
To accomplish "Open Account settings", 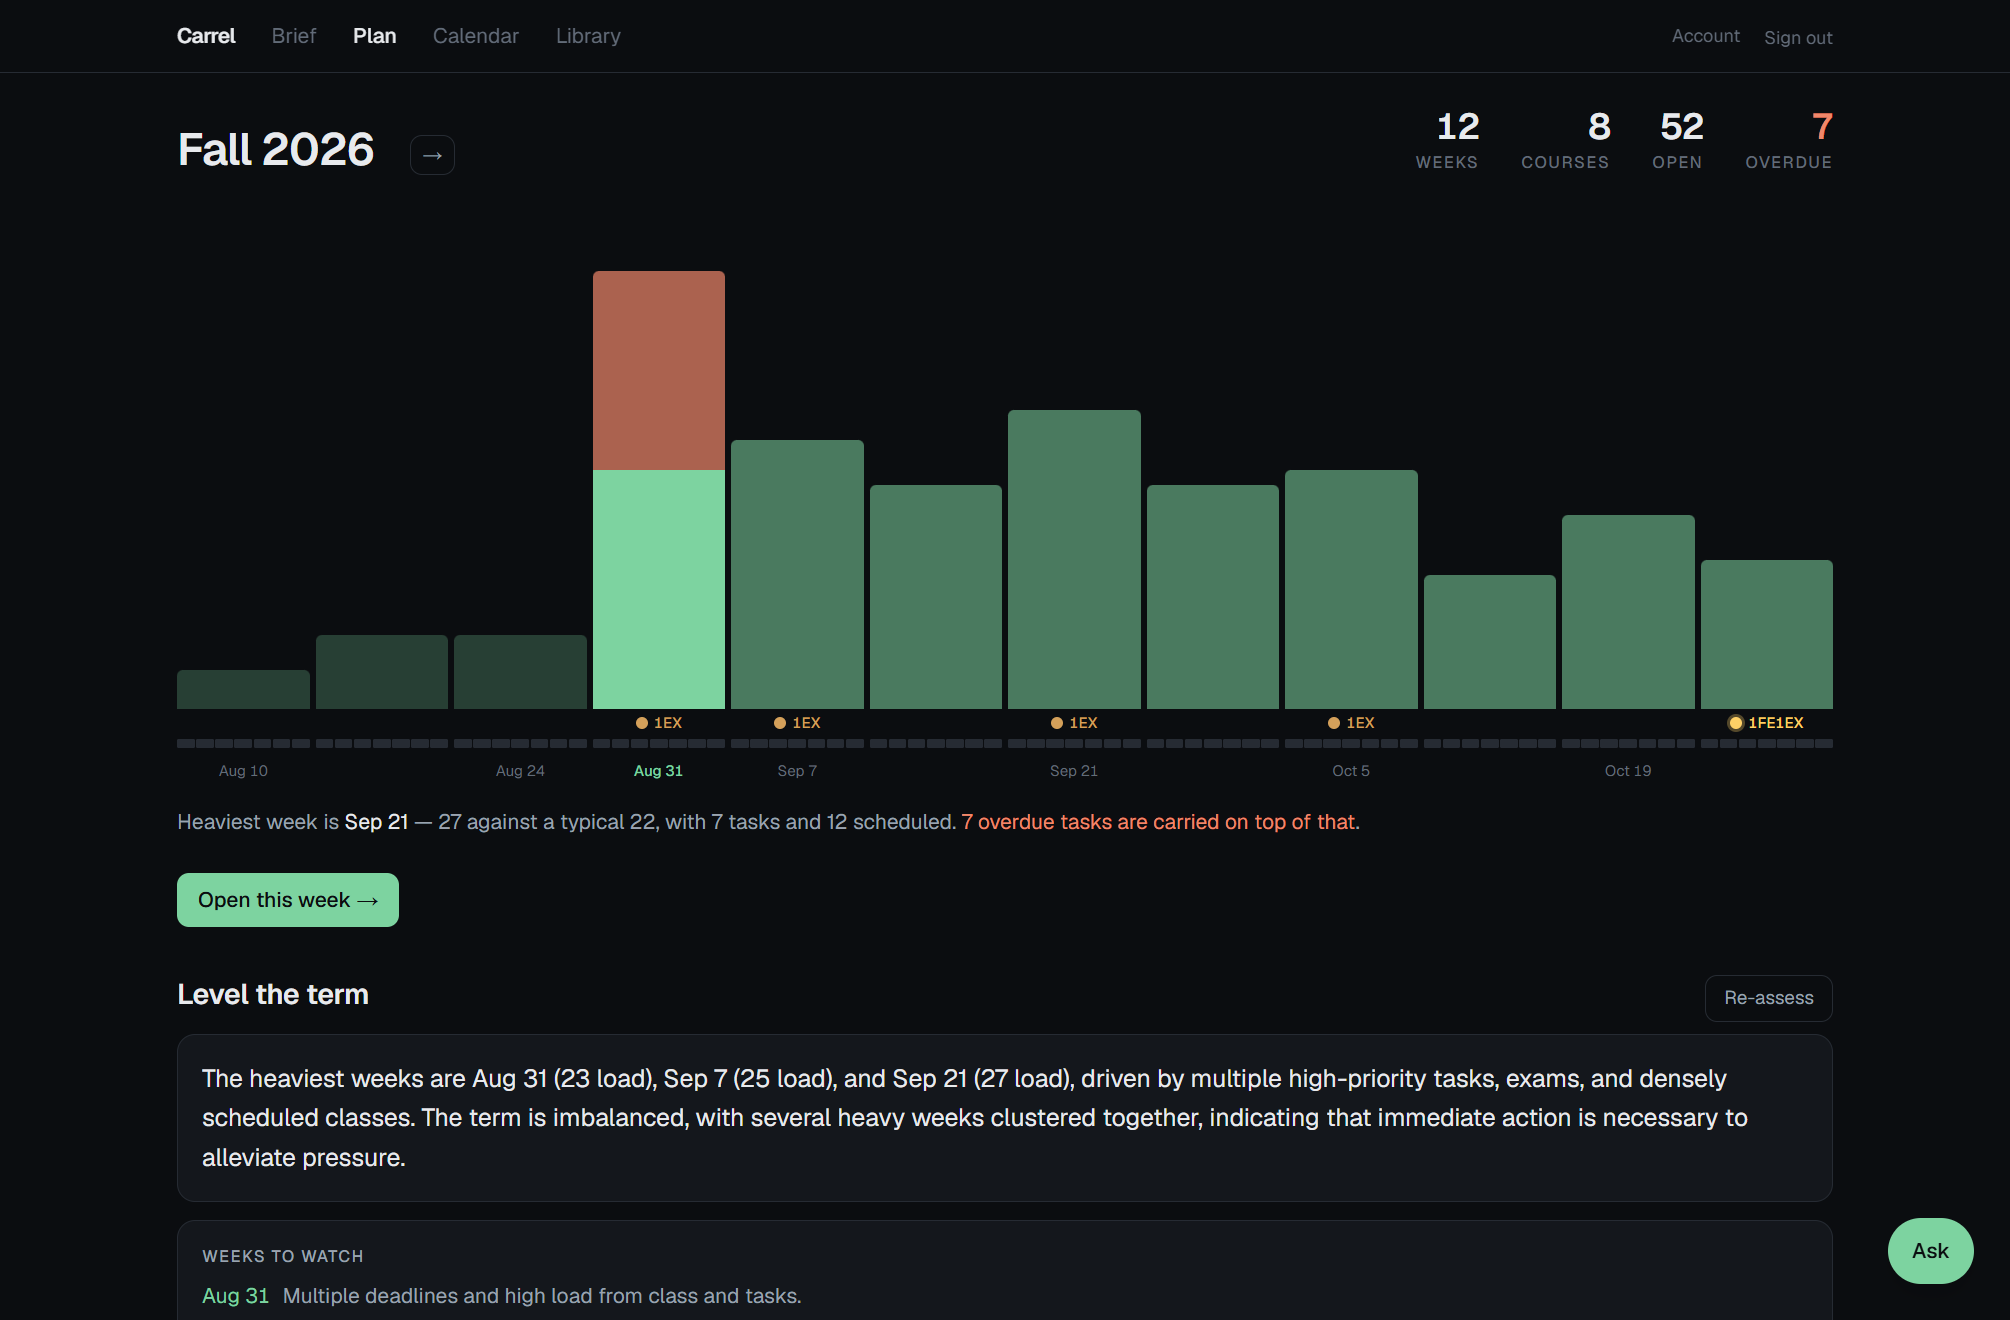I will tap(1706, 36).
